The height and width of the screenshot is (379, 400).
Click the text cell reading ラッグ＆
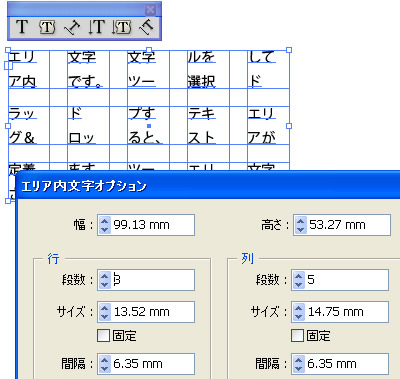point(29,125)
